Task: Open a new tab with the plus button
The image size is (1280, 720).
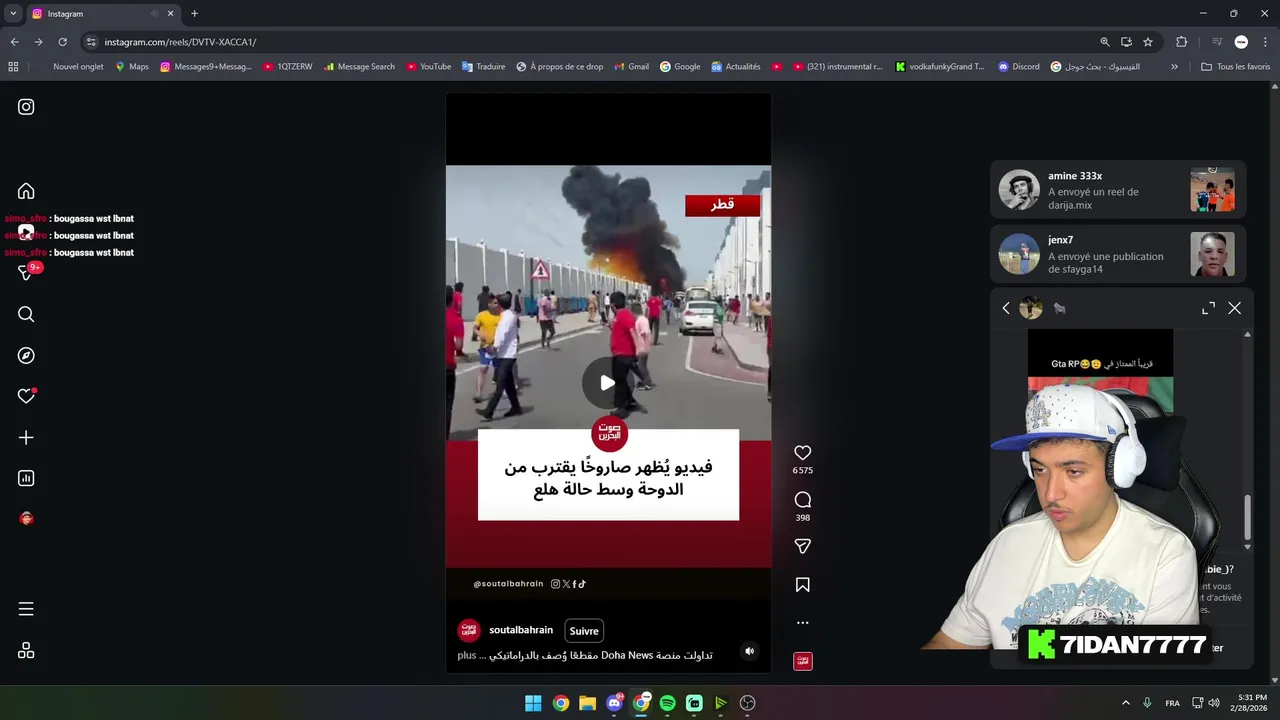Action: coord(194,14)
